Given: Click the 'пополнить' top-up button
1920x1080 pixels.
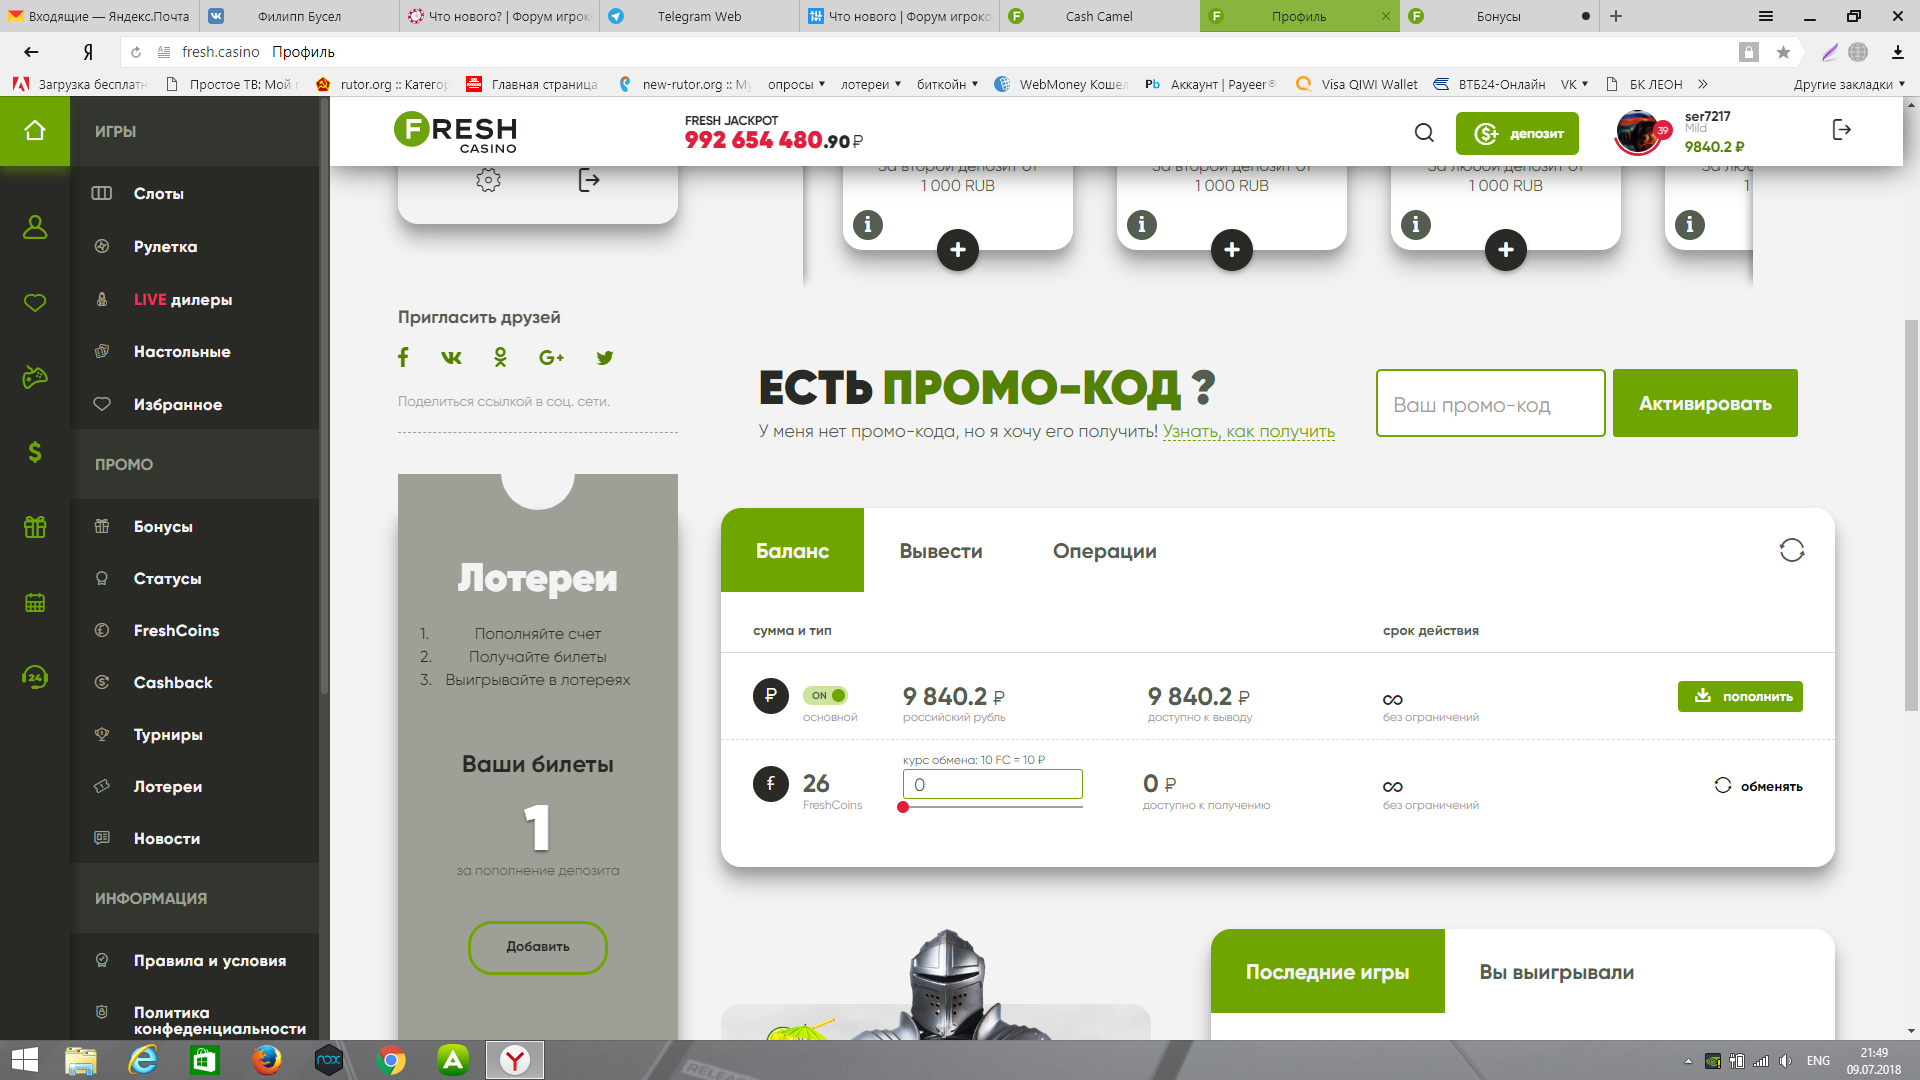Looking at the screenshot, I should point(1740,696).
